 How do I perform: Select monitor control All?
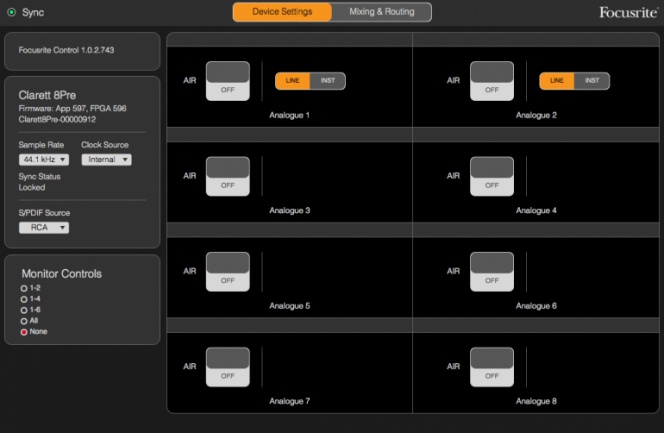pos(24,321)
